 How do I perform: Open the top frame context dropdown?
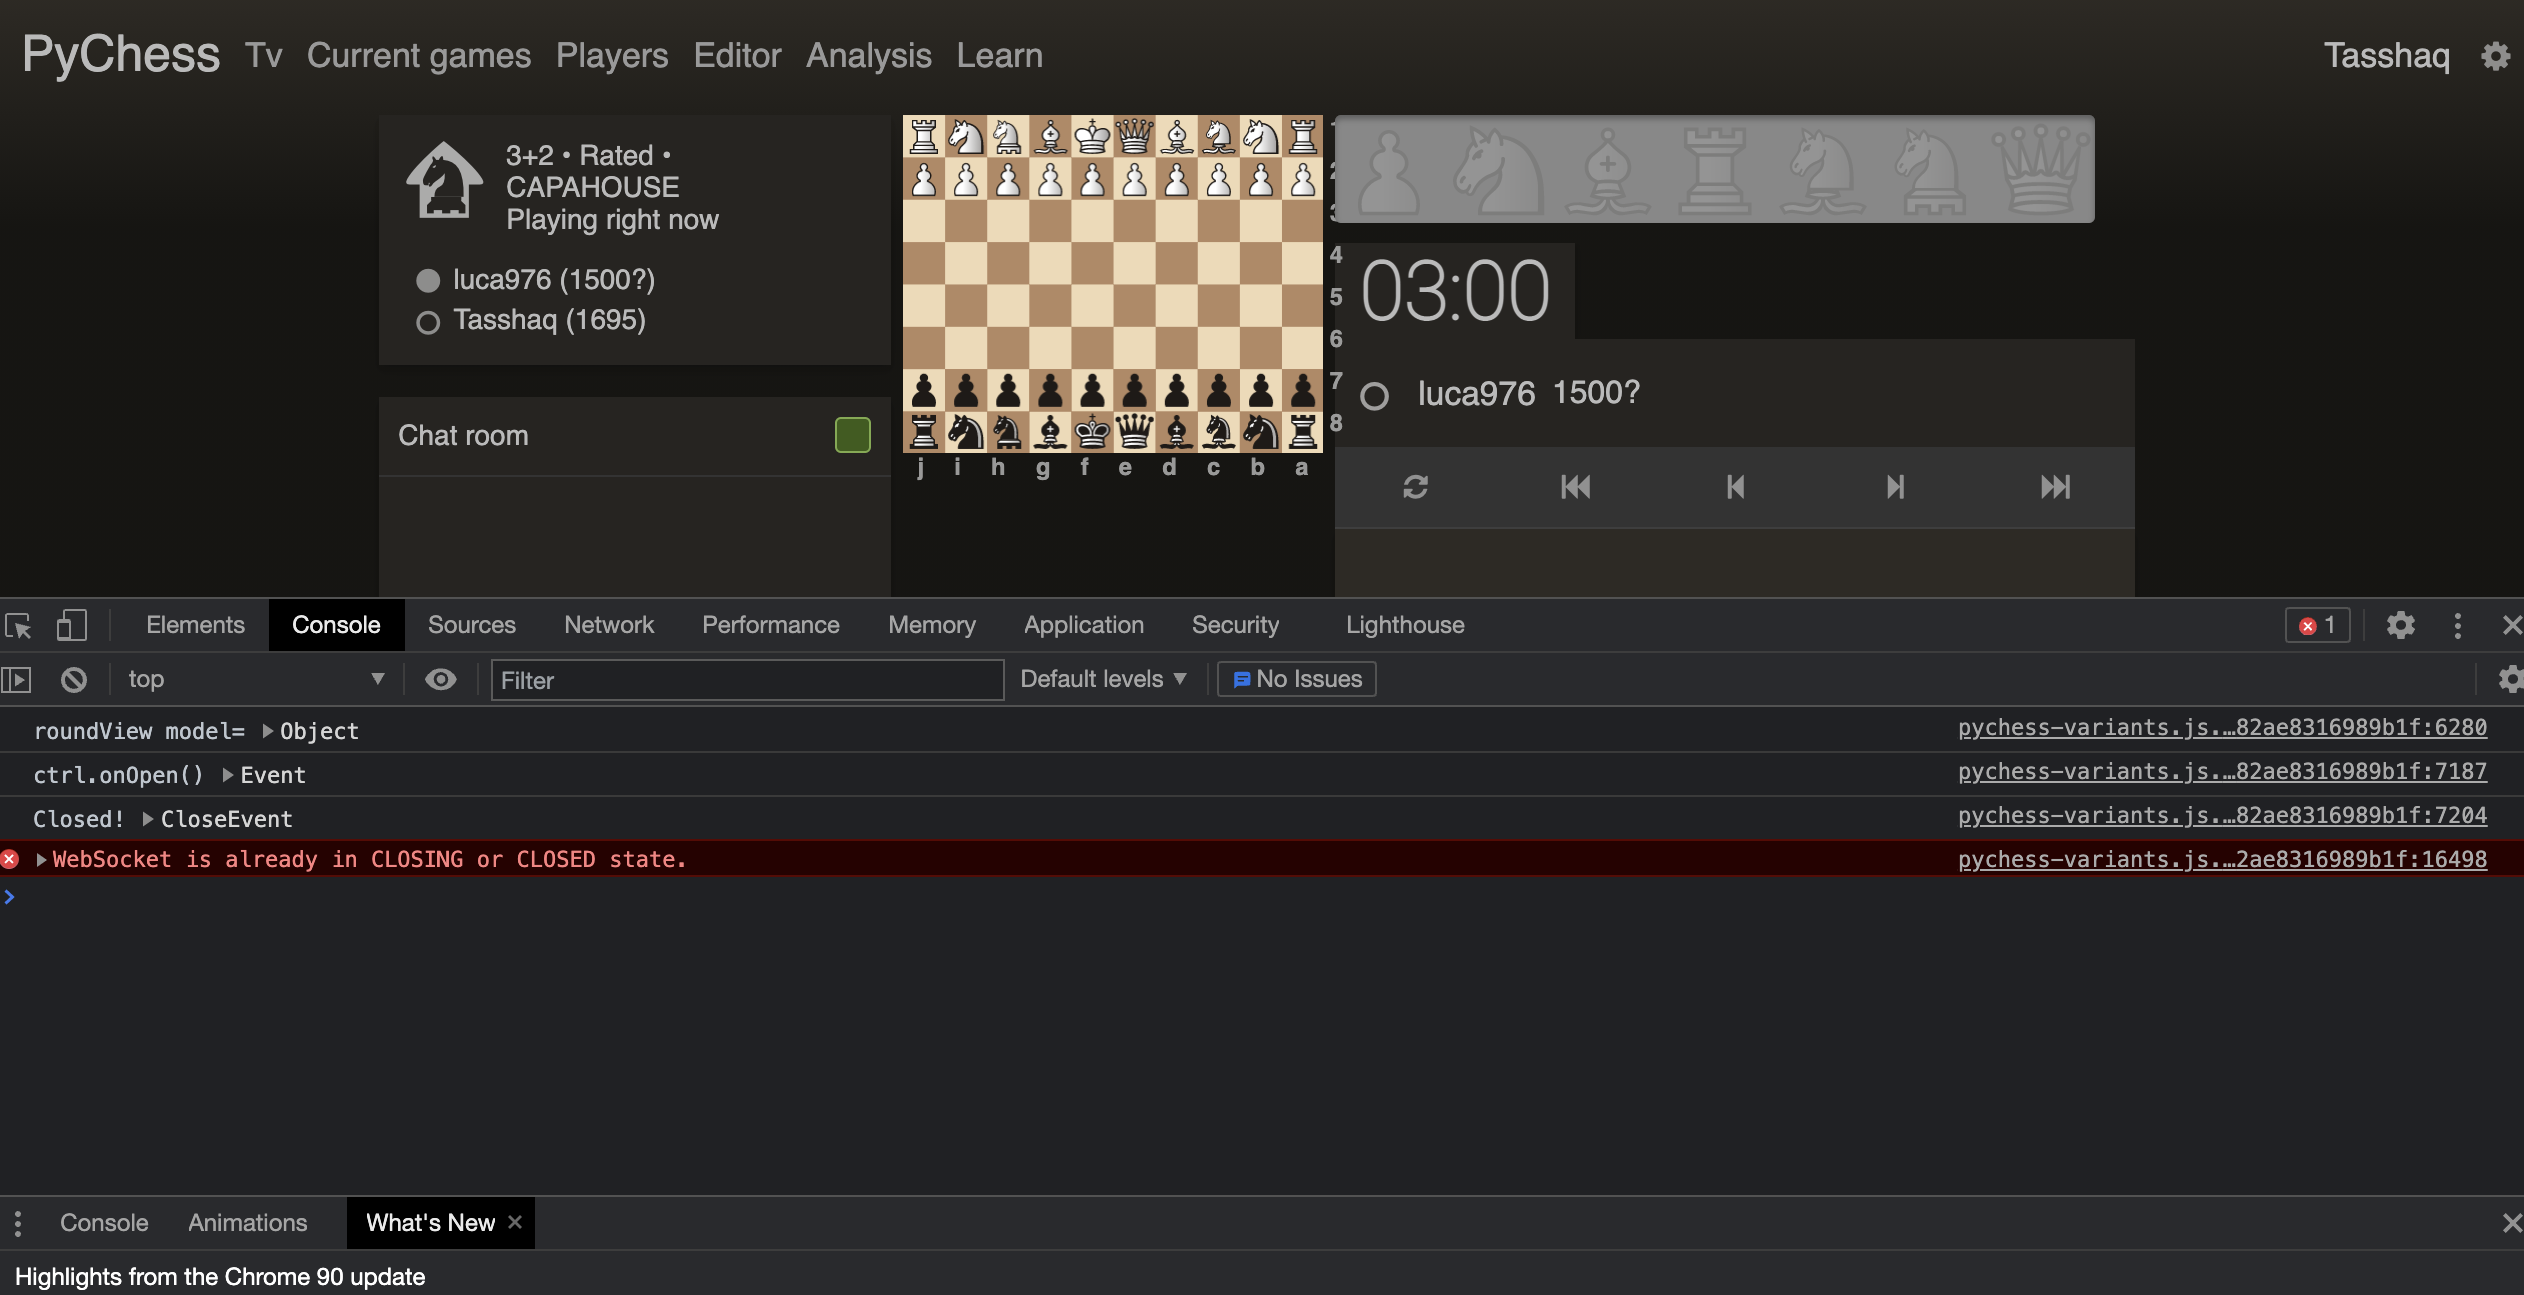pyautogui.click(x=255, y=679)
